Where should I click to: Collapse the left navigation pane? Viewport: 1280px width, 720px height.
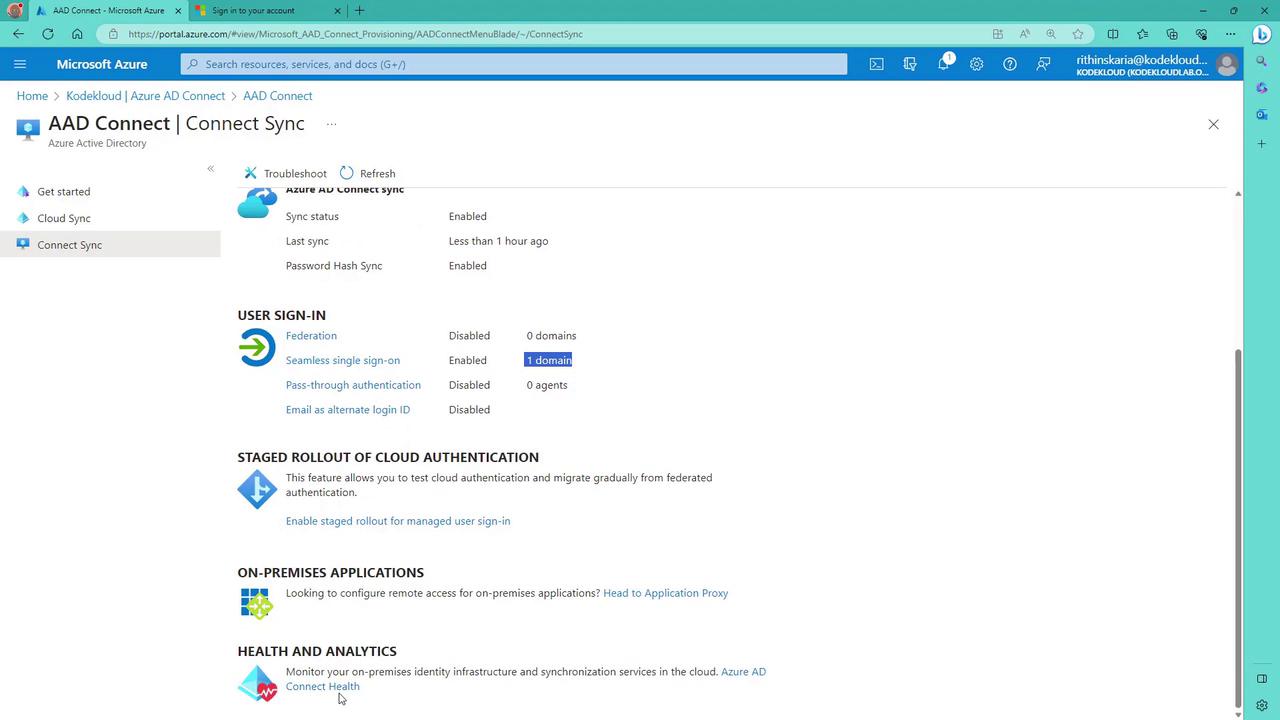pos(210,168)
